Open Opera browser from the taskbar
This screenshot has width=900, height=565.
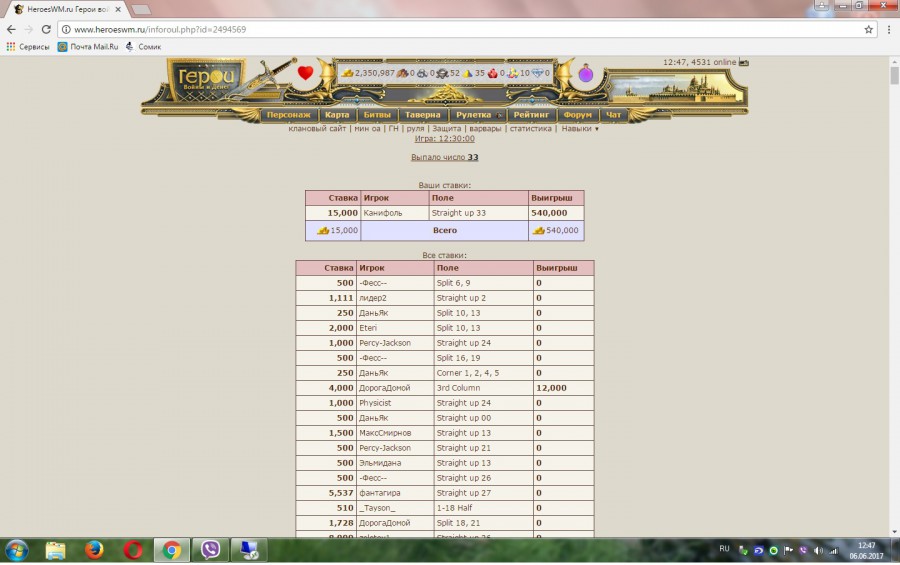pyautogui.click(x=133, y=550)
